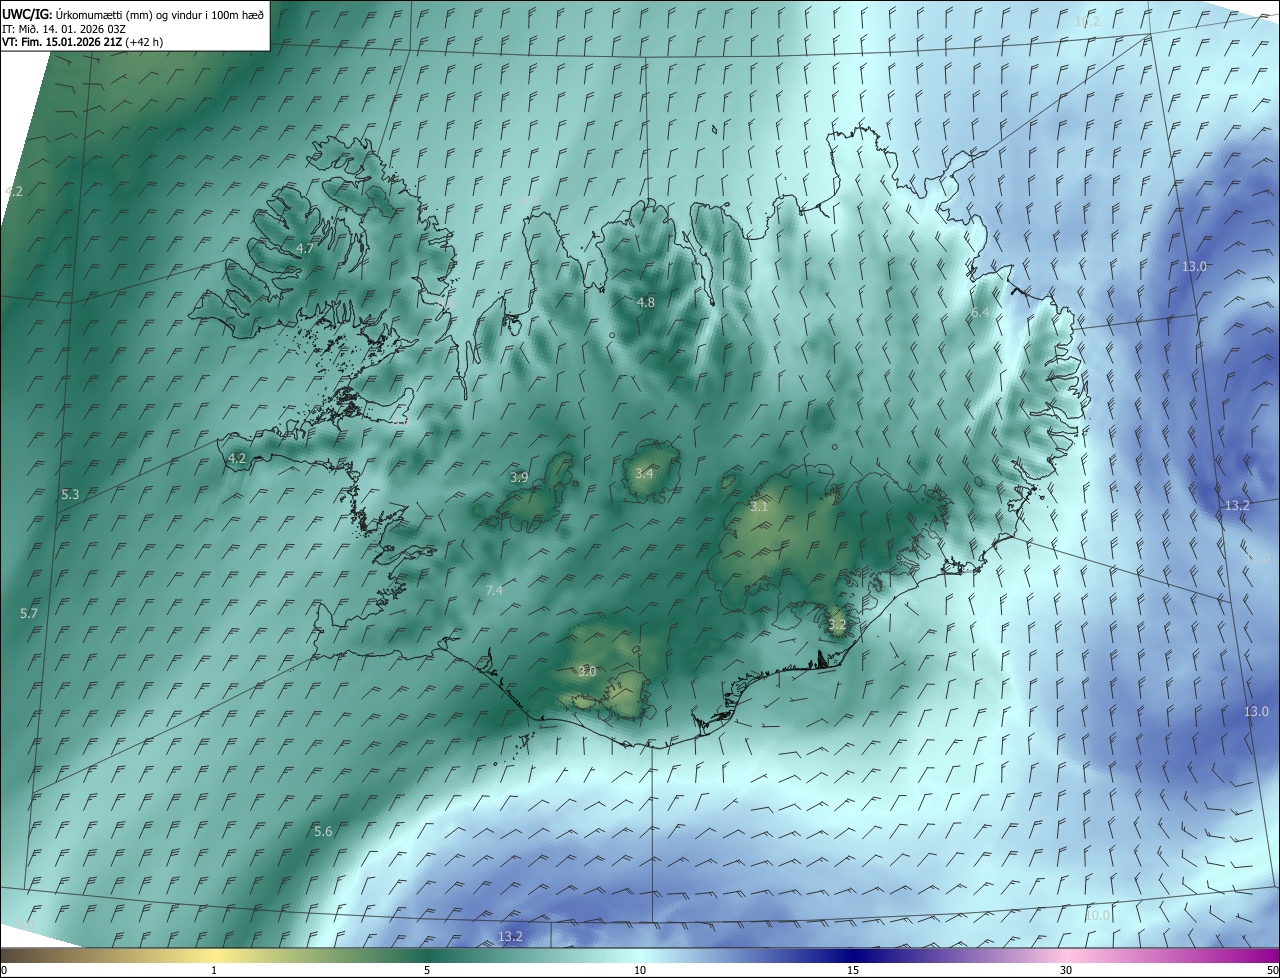The image size is (1280, 978).
Task: Click the 4.8 value in north Iceland
Action: click(646, 302)
